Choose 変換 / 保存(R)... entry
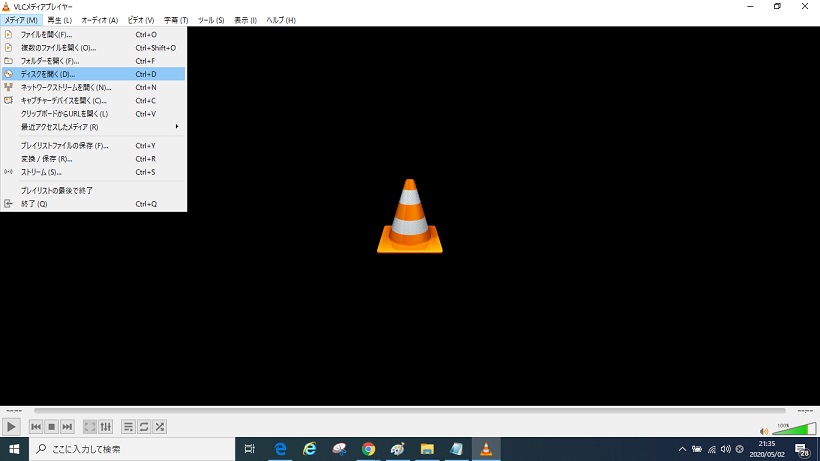 click(x=94, y=159)
